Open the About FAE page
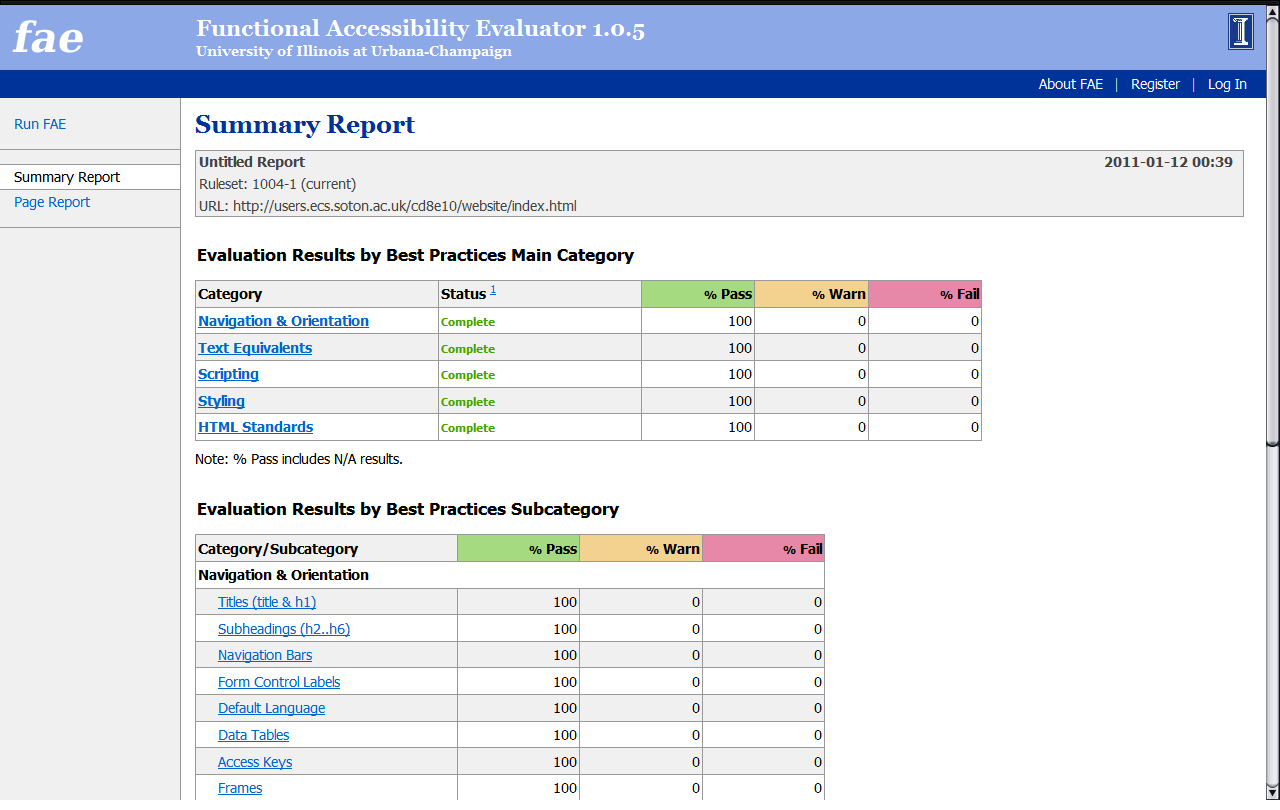The image size is (1280, 810). 1070,84
